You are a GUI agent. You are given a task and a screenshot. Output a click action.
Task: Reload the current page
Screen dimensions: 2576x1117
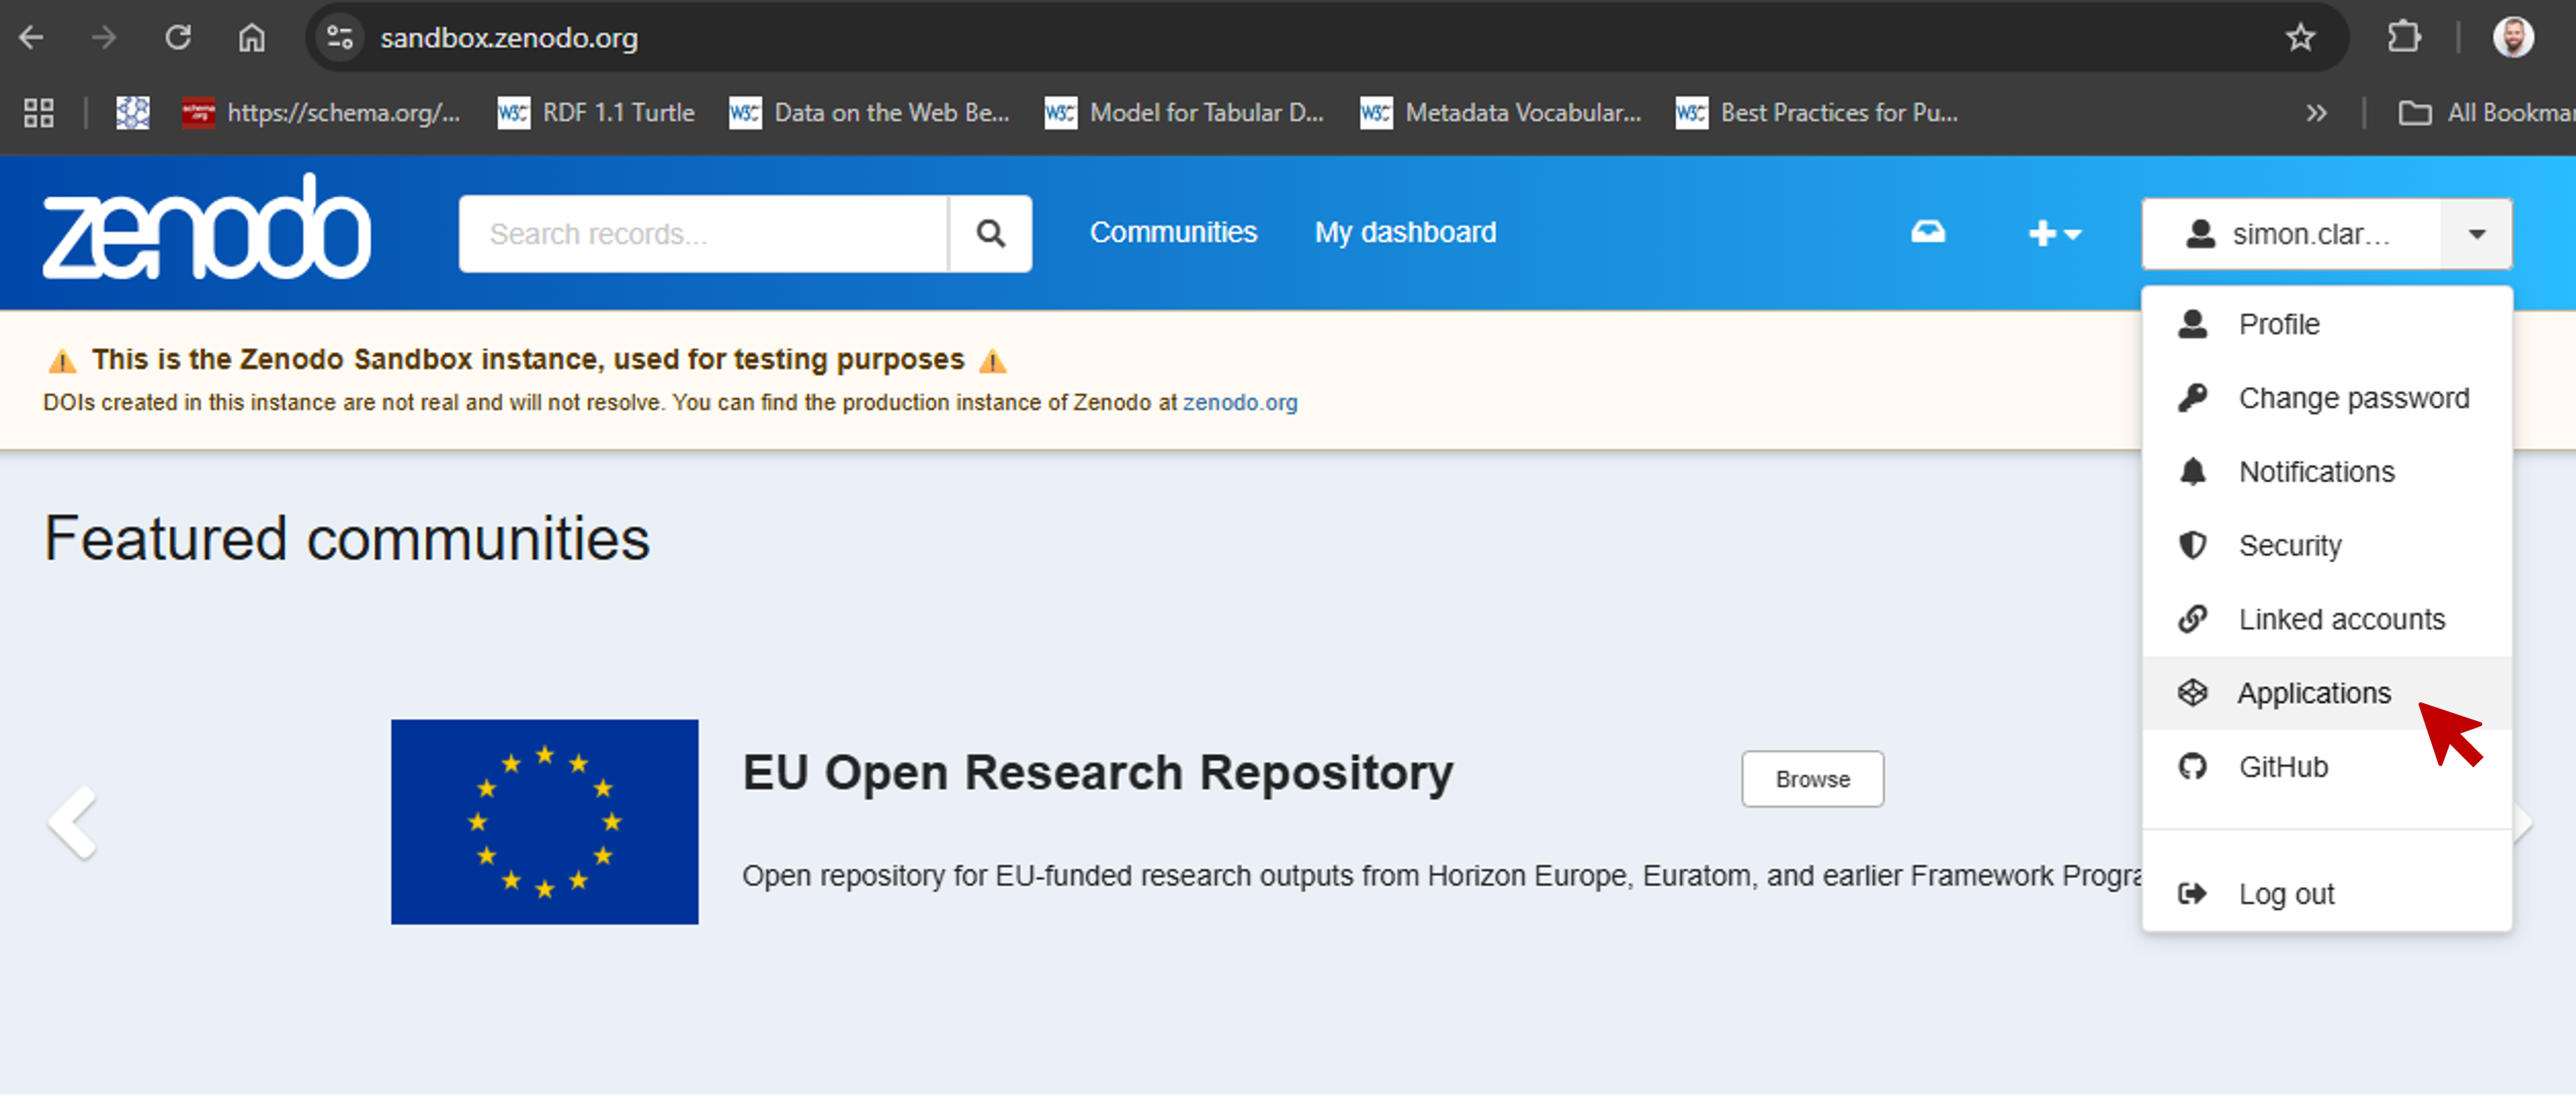178,38
